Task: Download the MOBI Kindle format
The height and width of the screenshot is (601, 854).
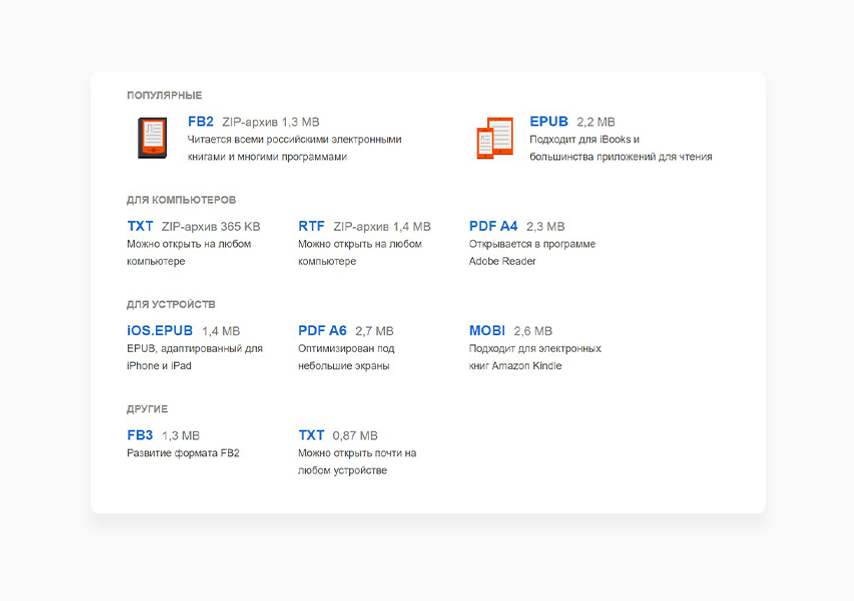Action: pos(487,330)
